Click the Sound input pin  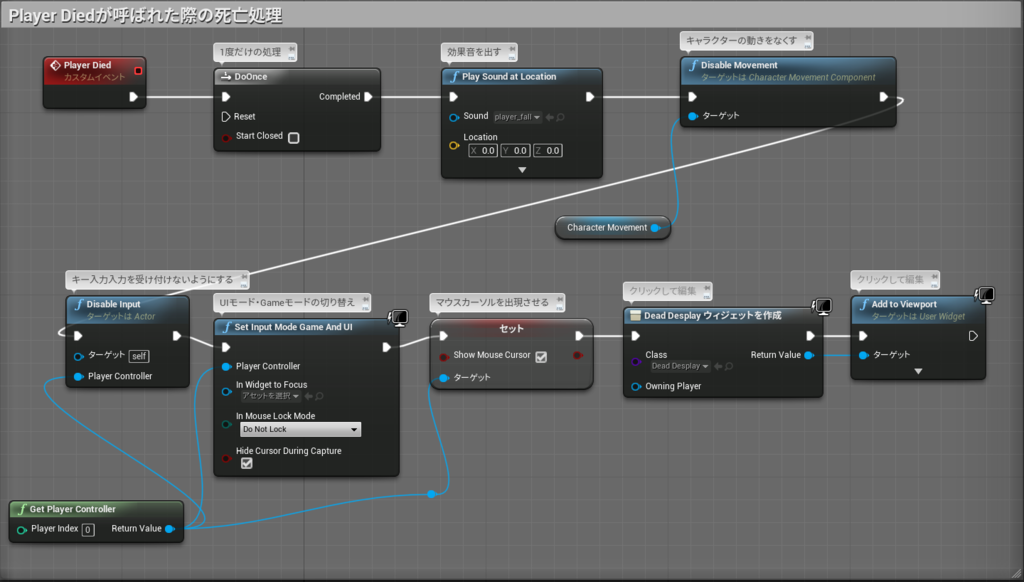[454, 118]
